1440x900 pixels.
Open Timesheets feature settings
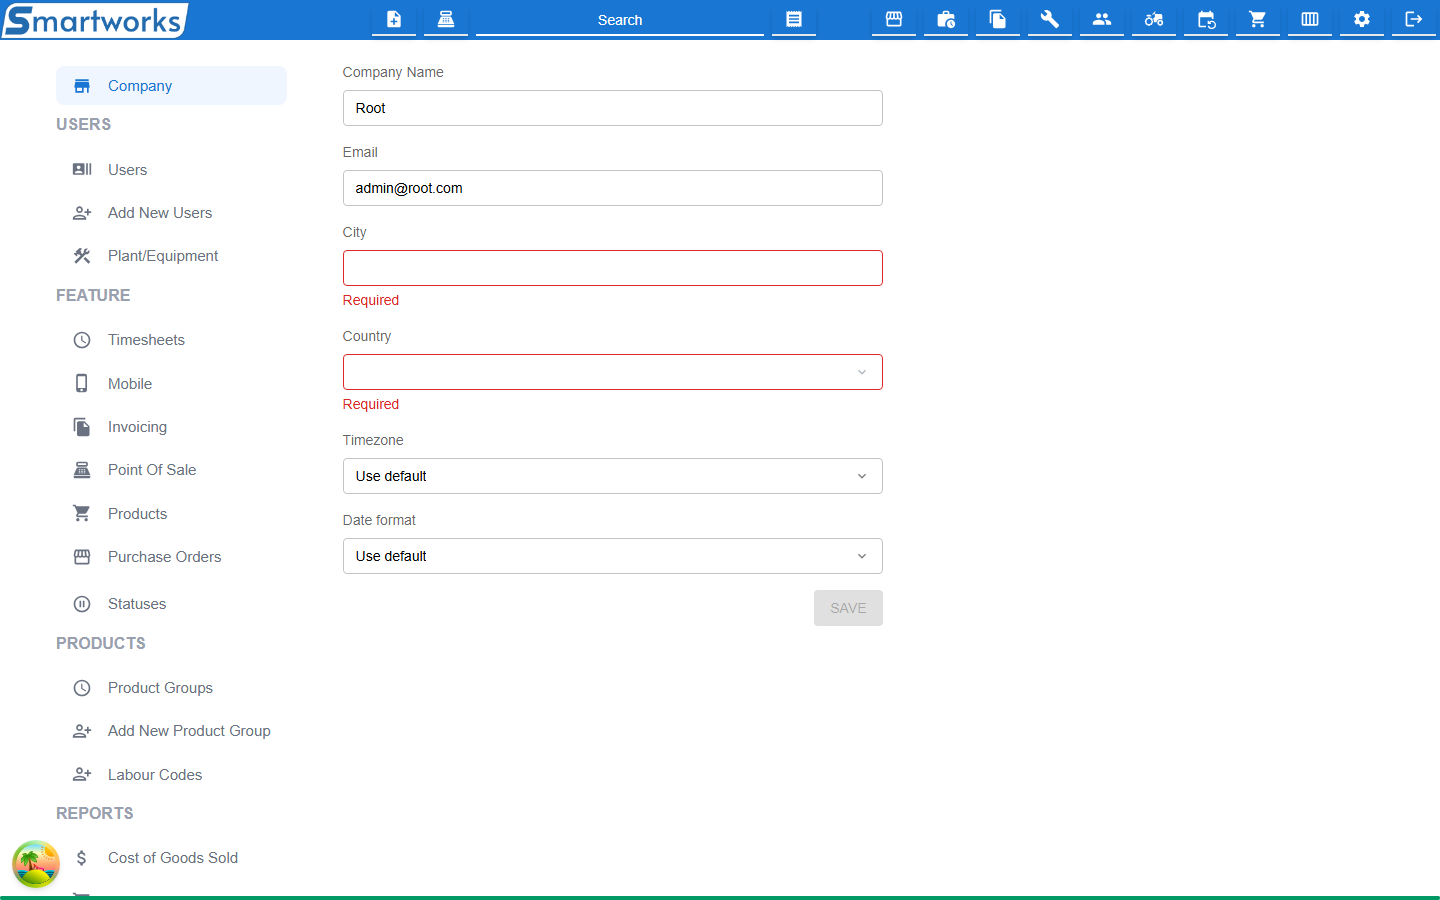(x=171, y=340)
